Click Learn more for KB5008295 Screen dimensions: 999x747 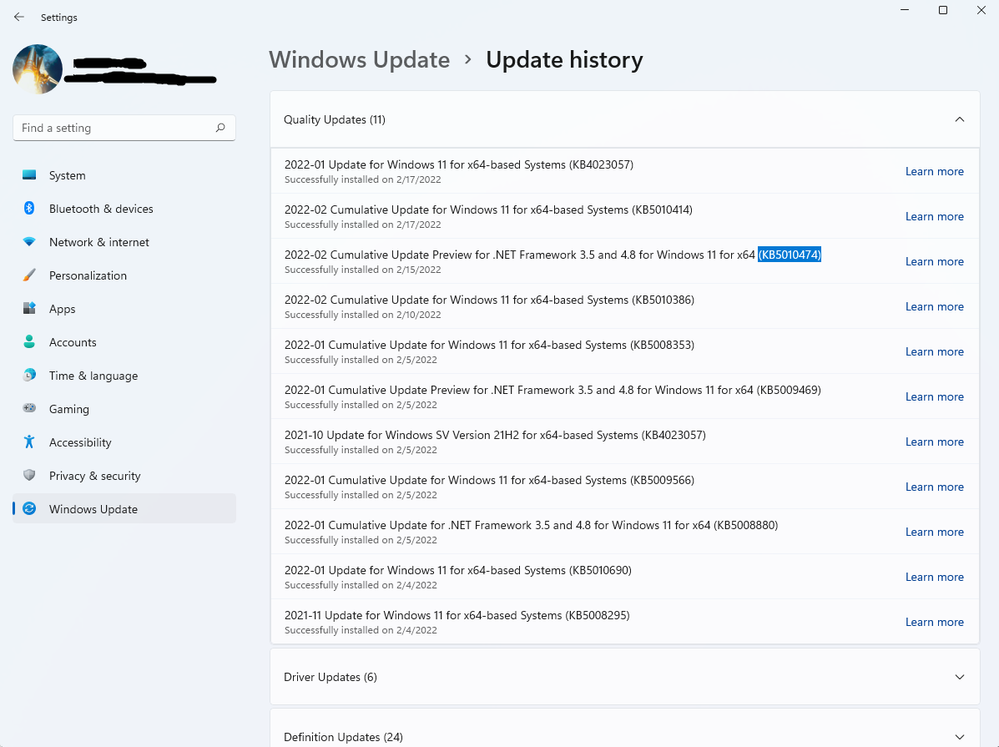point(935,622)
